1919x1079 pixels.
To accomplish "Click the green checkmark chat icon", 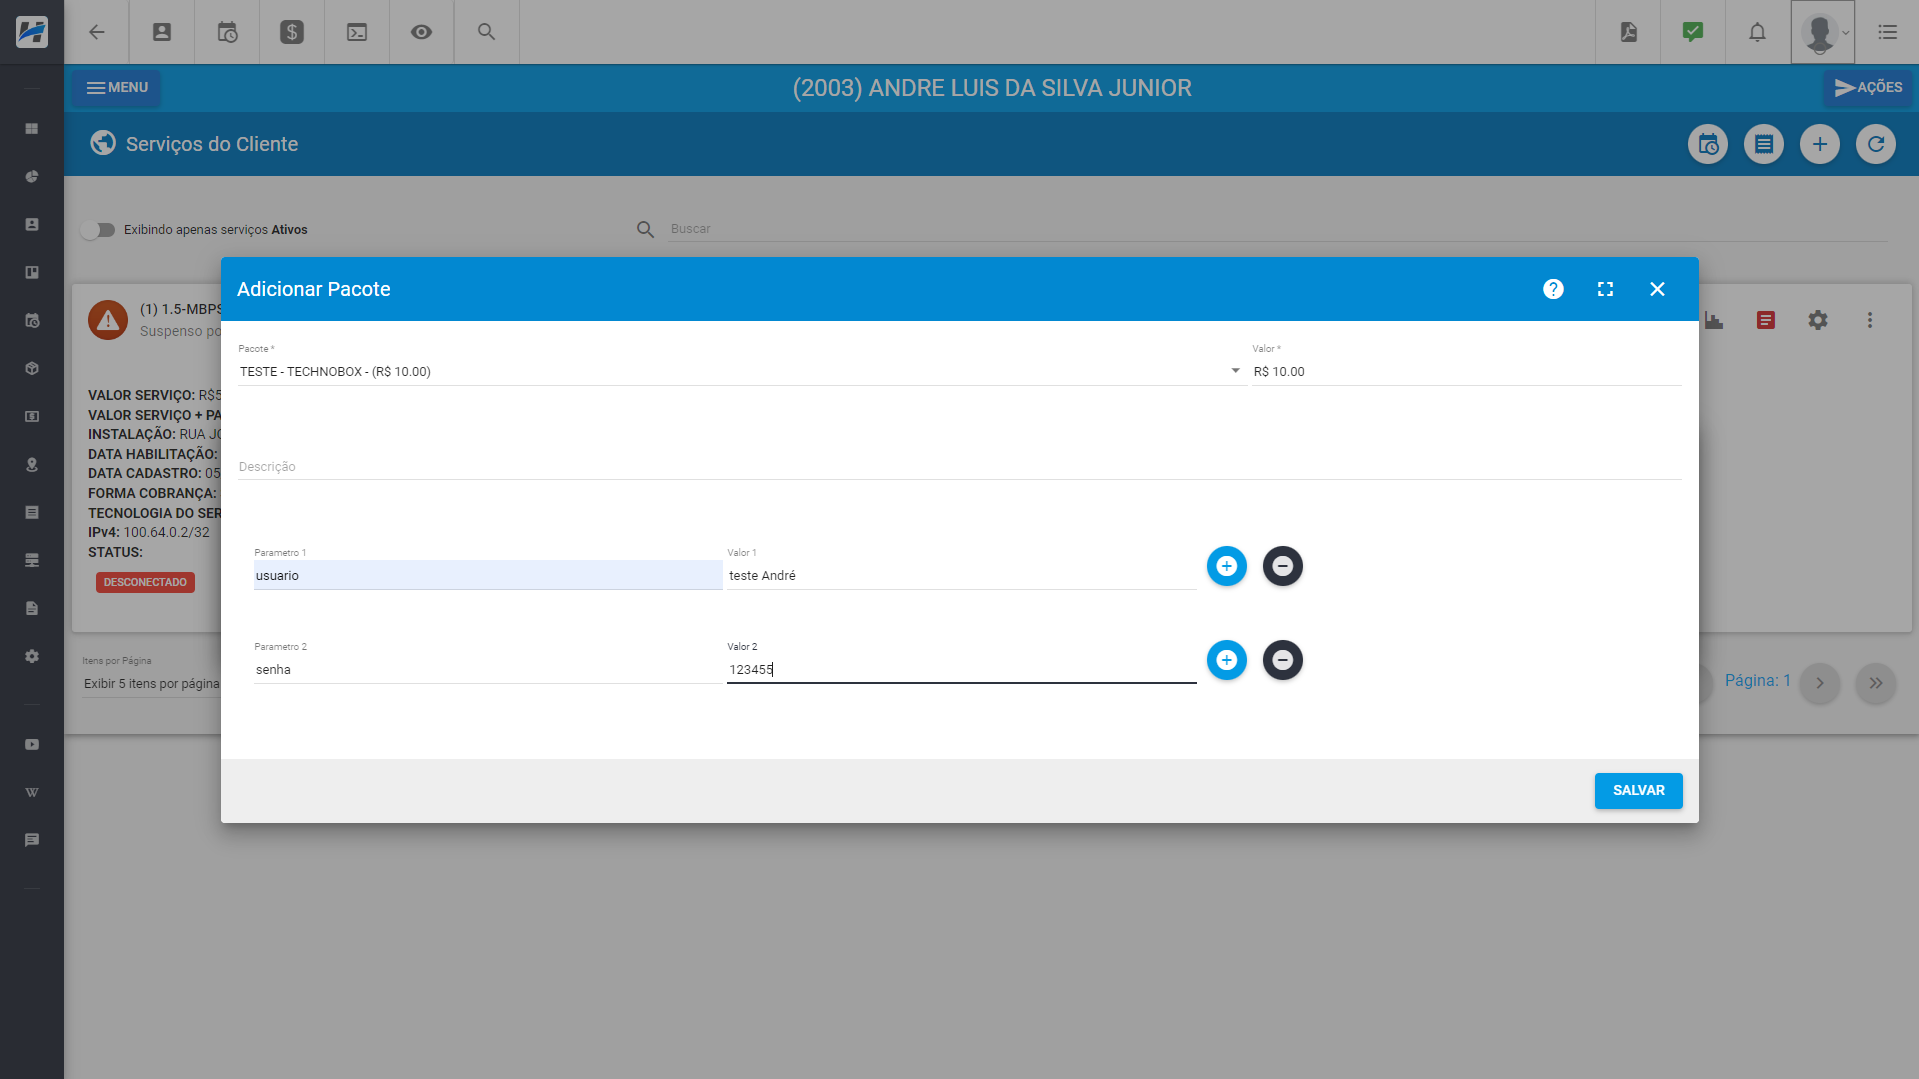I will [1693, 32].
